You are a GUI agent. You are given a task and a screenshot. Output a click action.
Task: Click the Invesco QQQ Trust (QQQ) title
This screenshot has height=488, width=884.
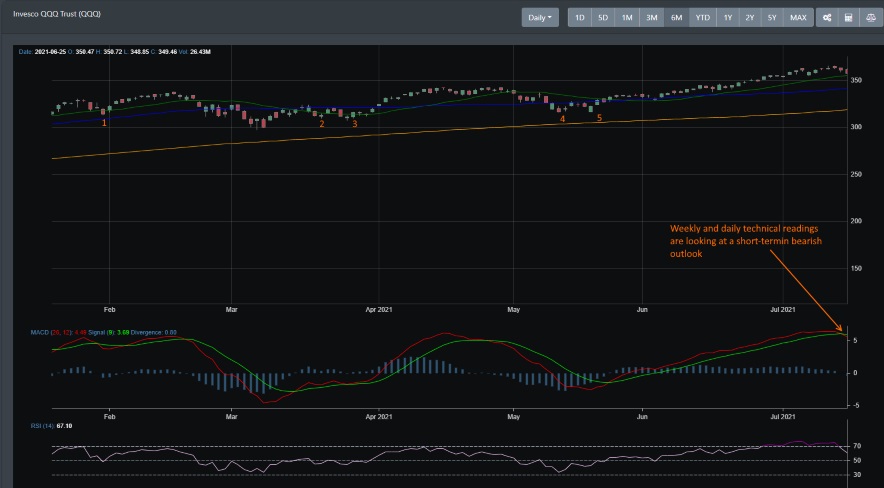pos(57,14)
